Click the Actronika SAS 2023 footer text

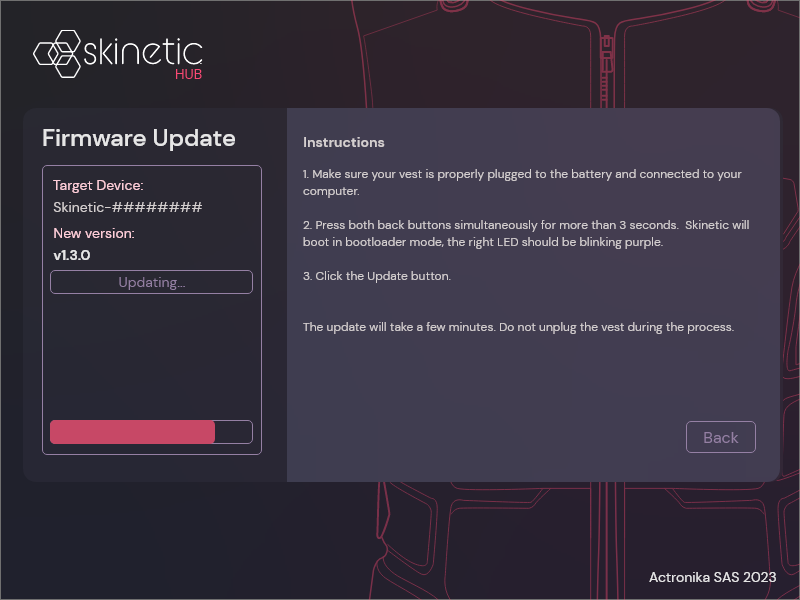(713, 577)
